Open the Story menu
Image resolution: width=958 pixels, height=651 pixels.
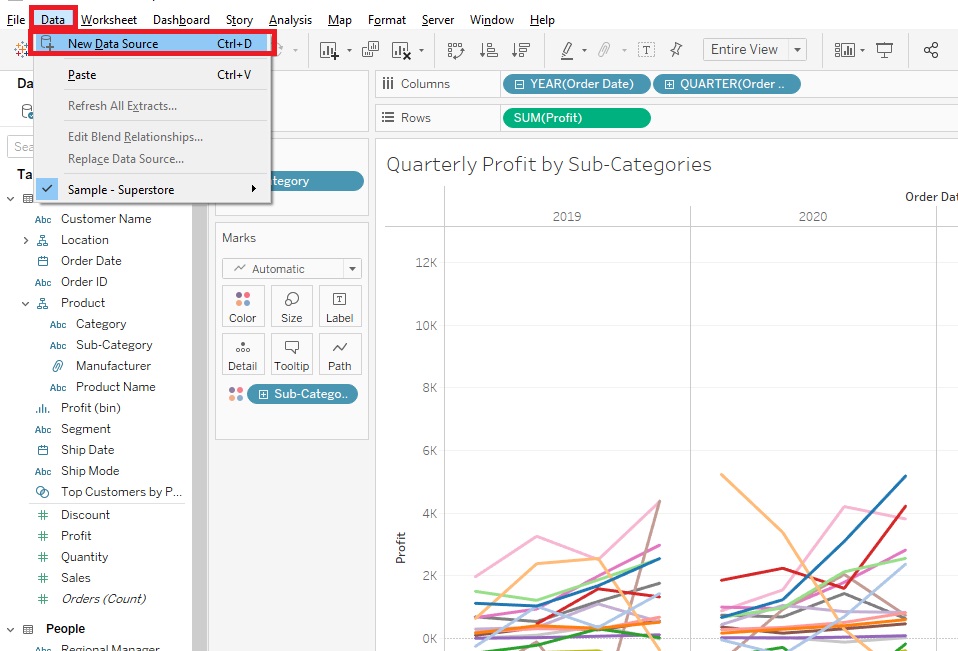coord(239,20)
